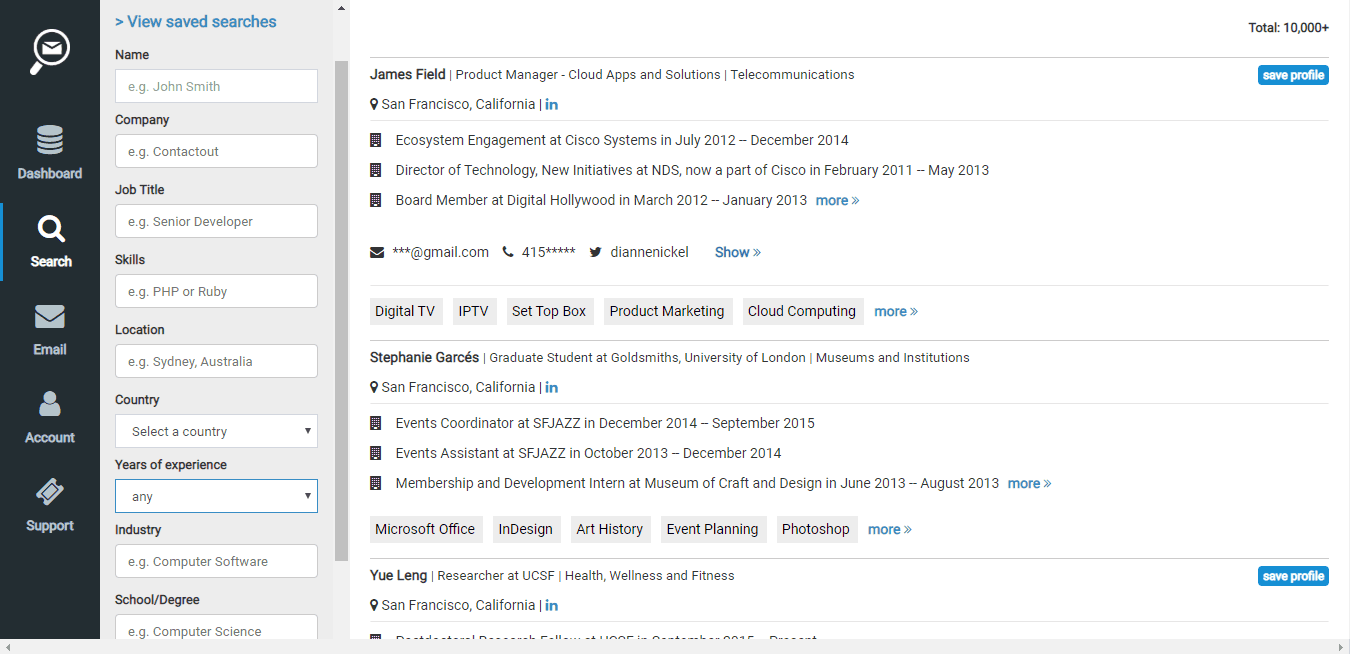The width and height of the screenshot is (1350, 654).
Task: Focus the Industry input field
Action: (216, 561)
